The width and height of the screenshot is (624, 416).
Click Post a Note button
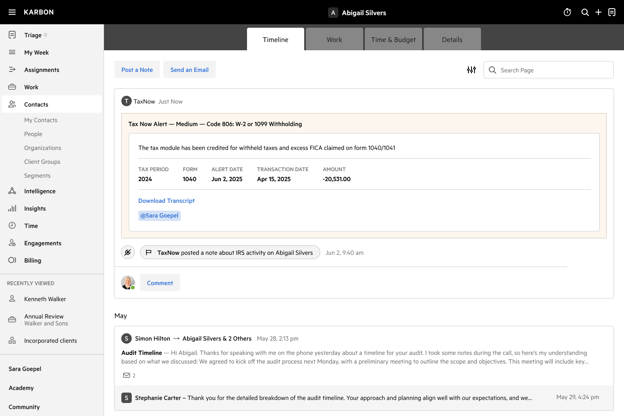[137, 70]
